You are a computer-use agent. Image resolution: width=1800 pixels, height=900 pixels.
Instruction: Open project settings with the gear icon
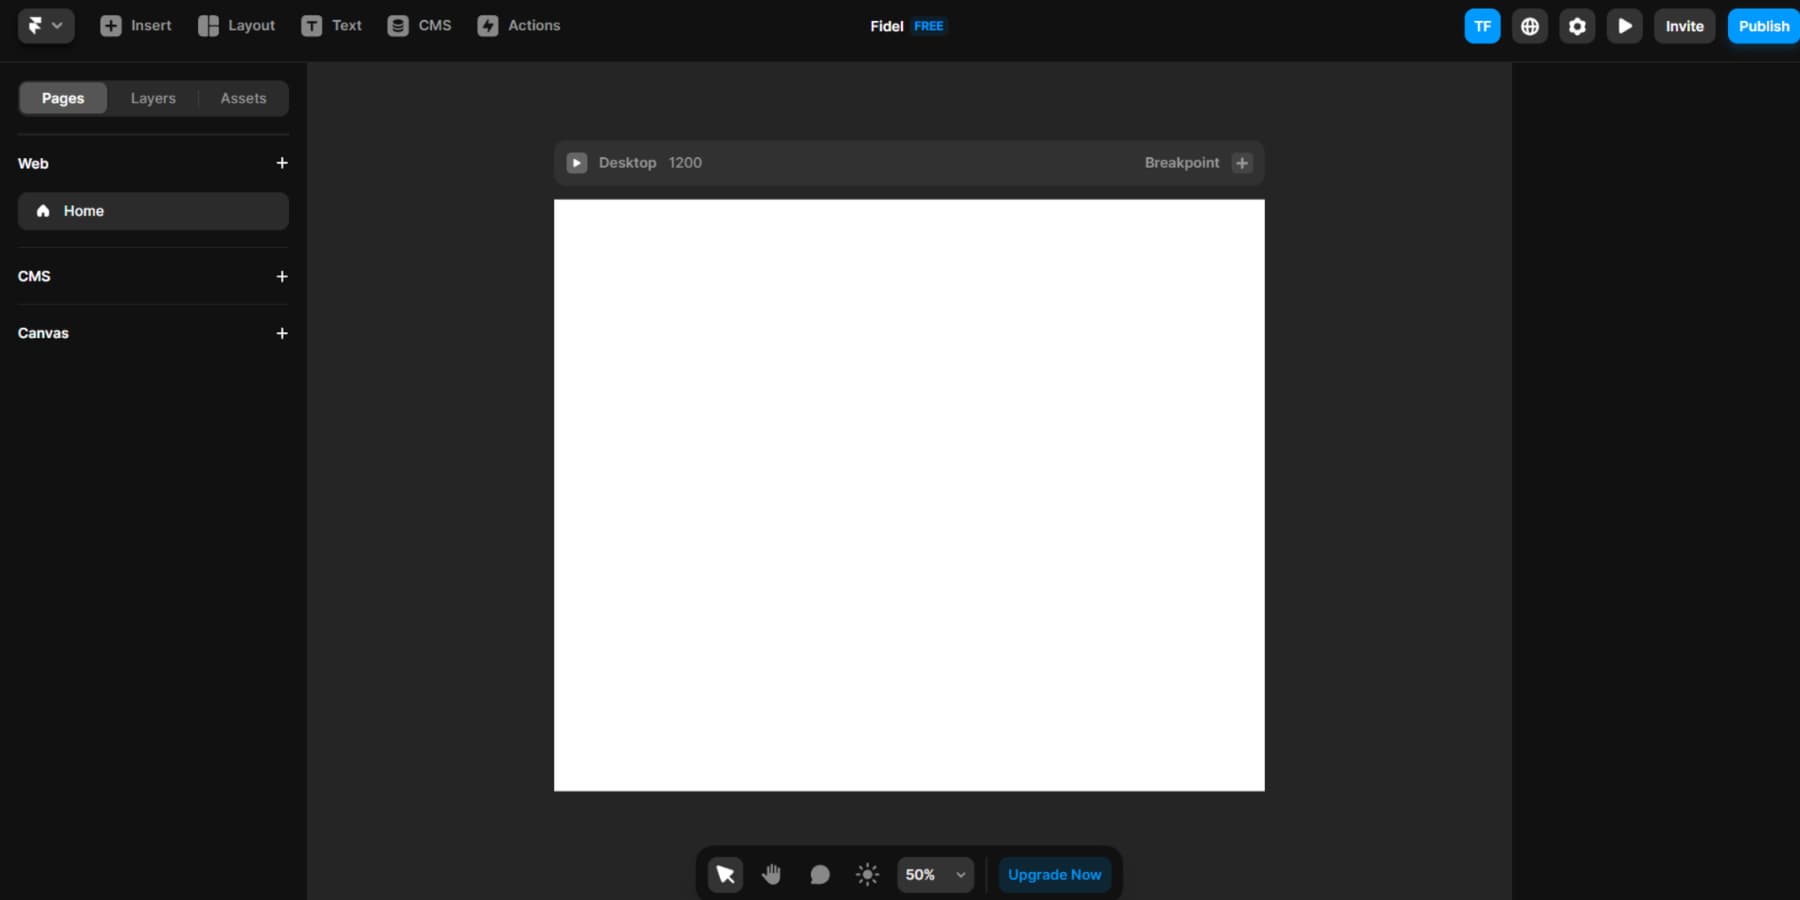click(x=1577, y=25)
